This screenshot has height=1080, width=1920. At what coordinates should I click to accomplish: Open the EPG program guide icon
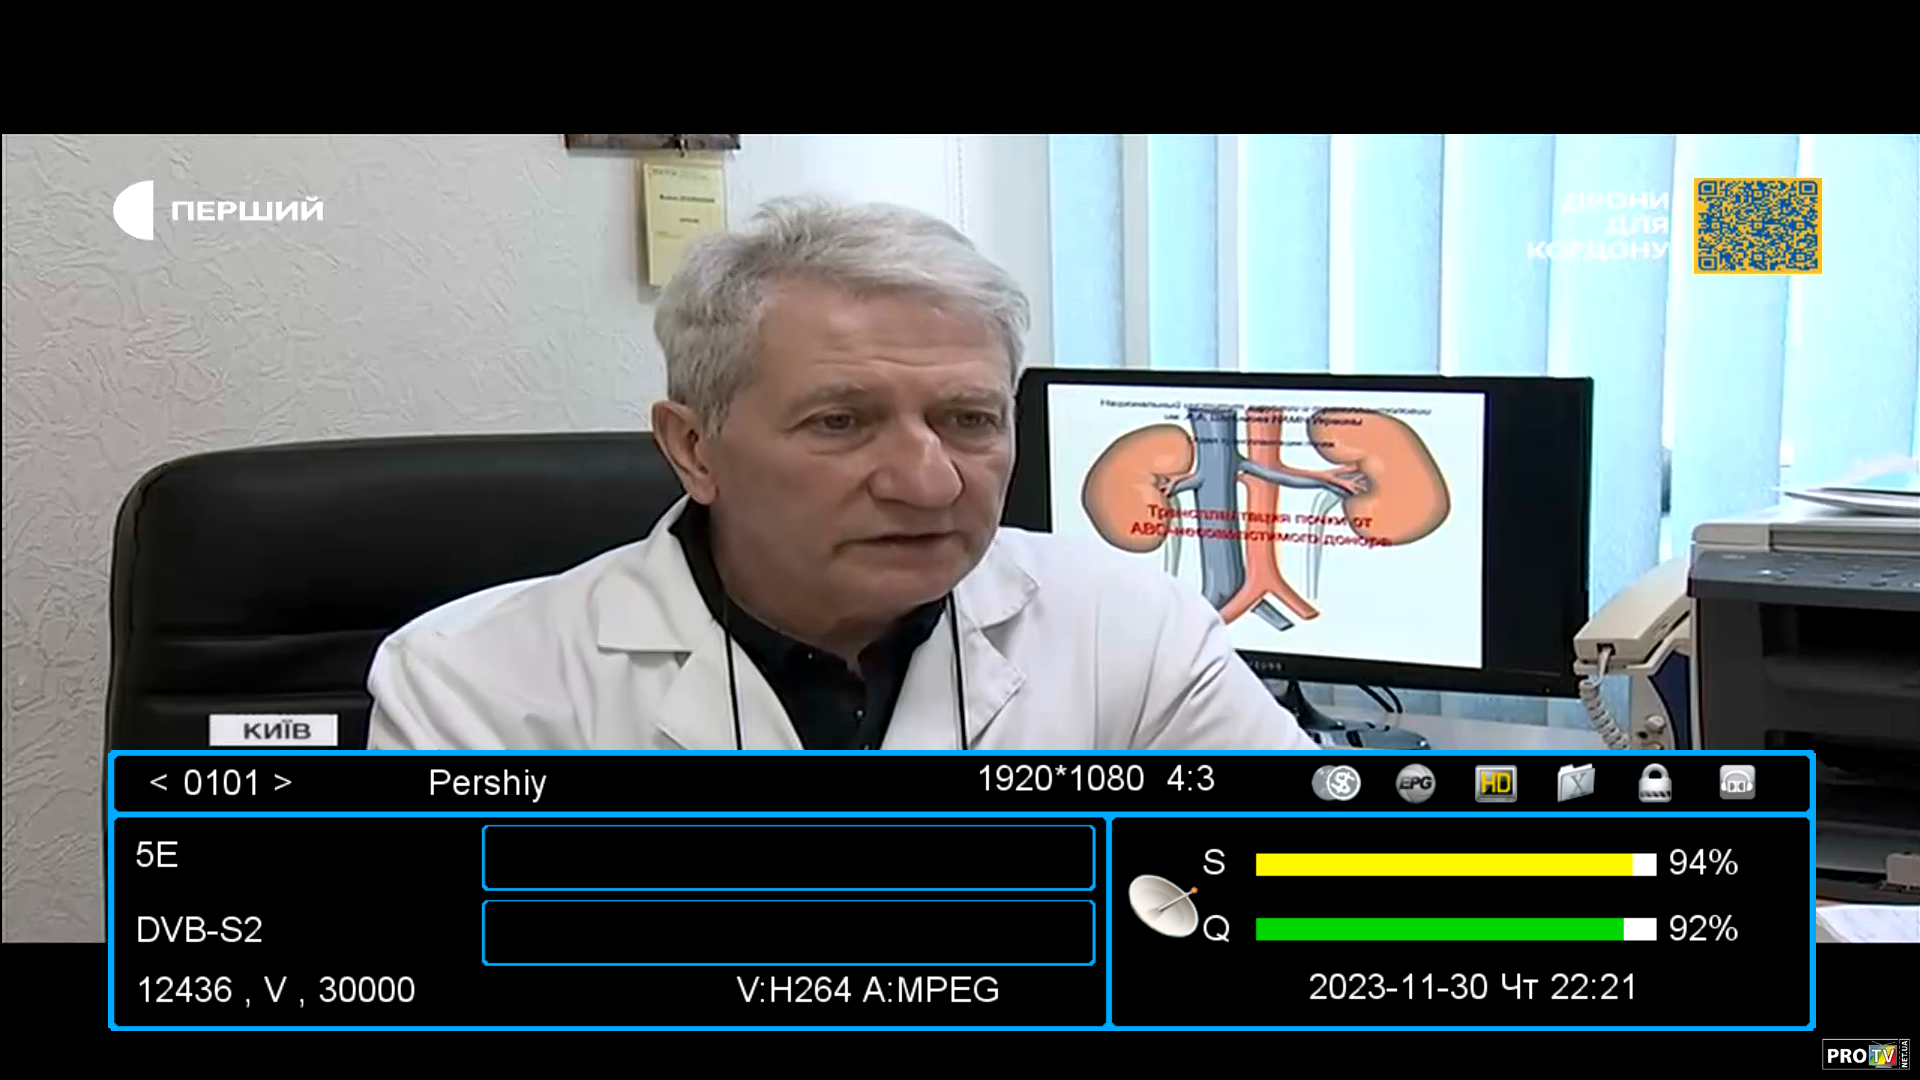1415,783
